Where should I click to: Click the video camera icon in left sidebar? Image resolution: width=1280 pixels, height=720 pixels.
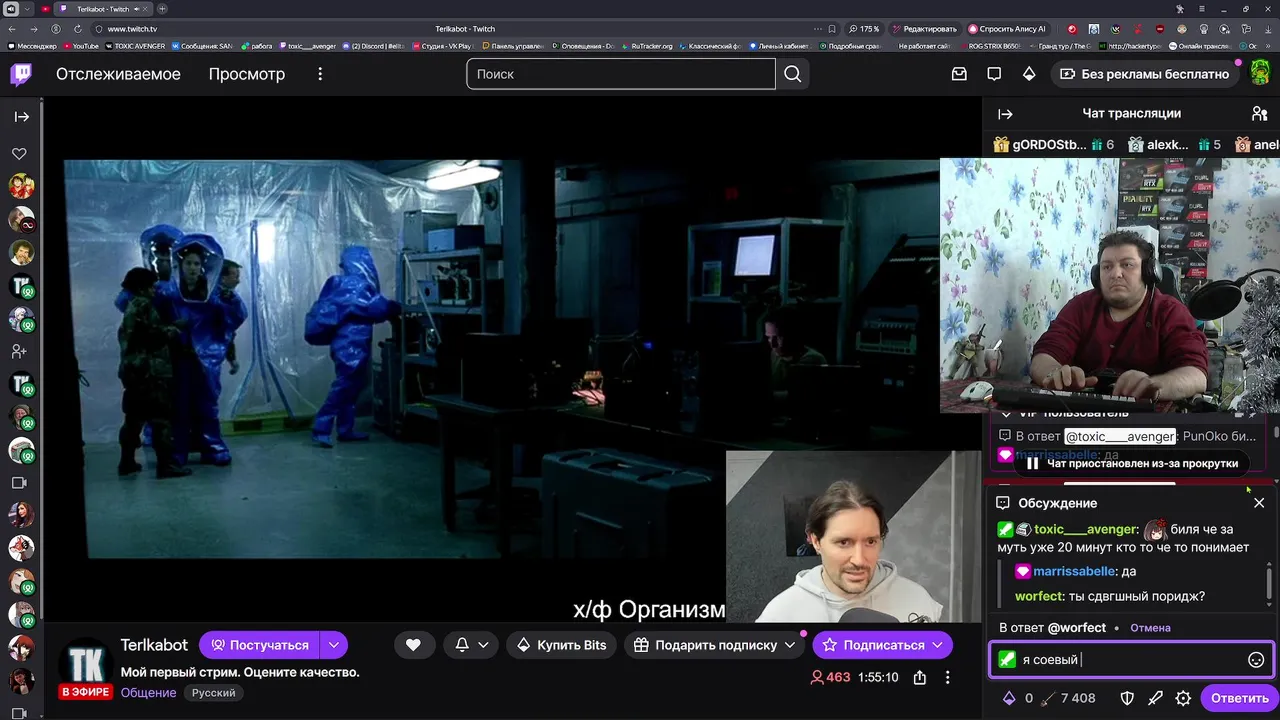[19, 483]
